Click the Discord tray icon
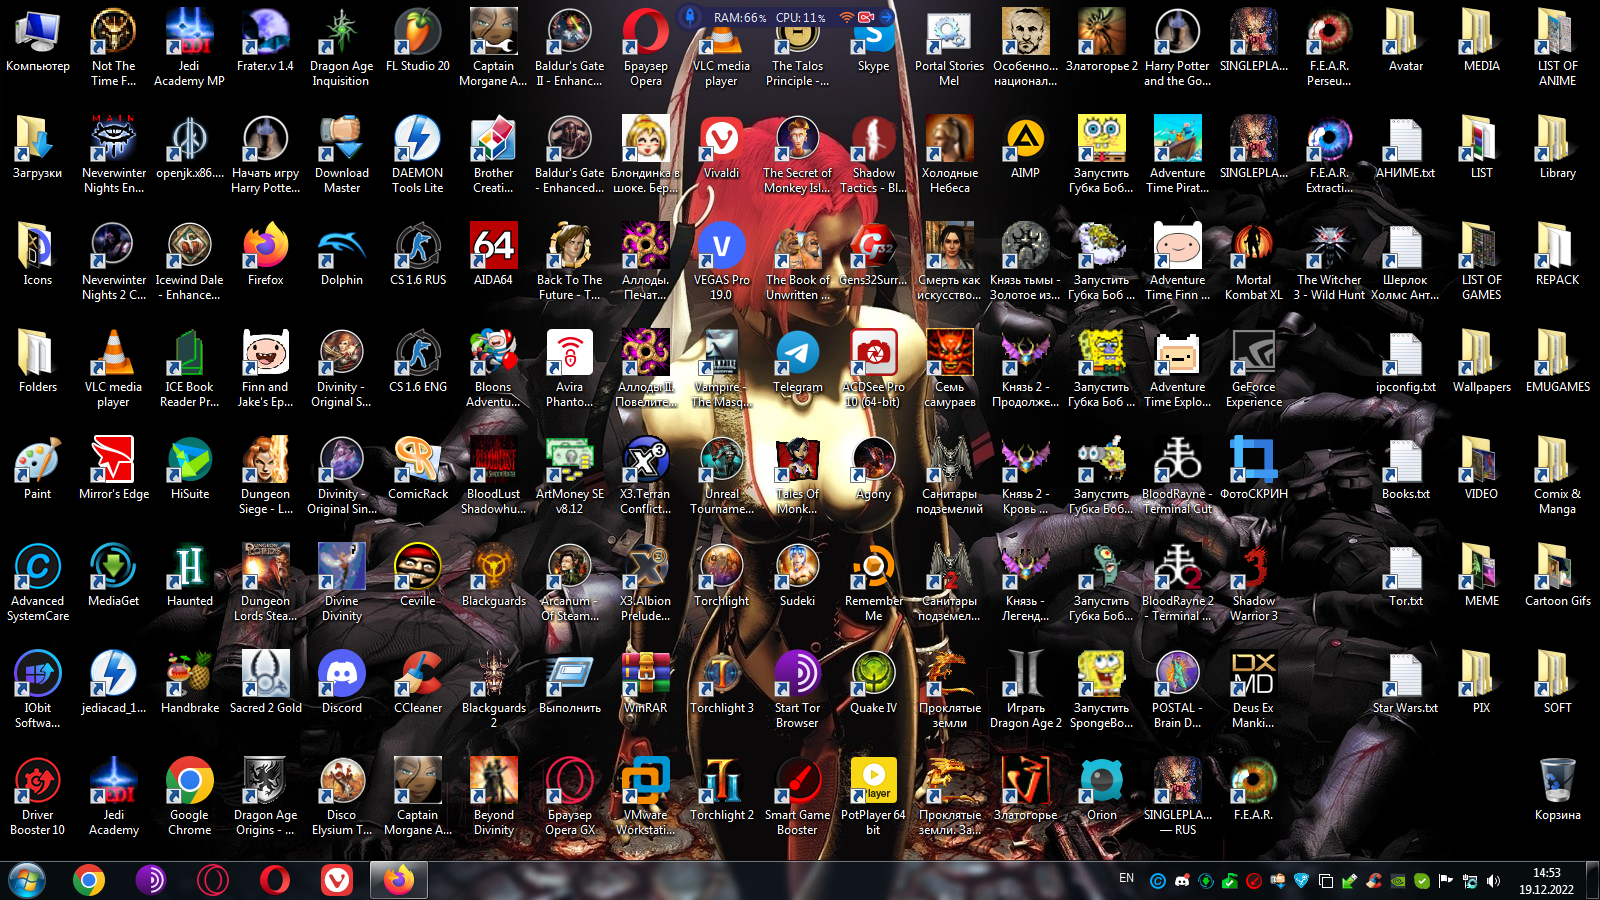 pyautogui.click(x=1181, y=881)
